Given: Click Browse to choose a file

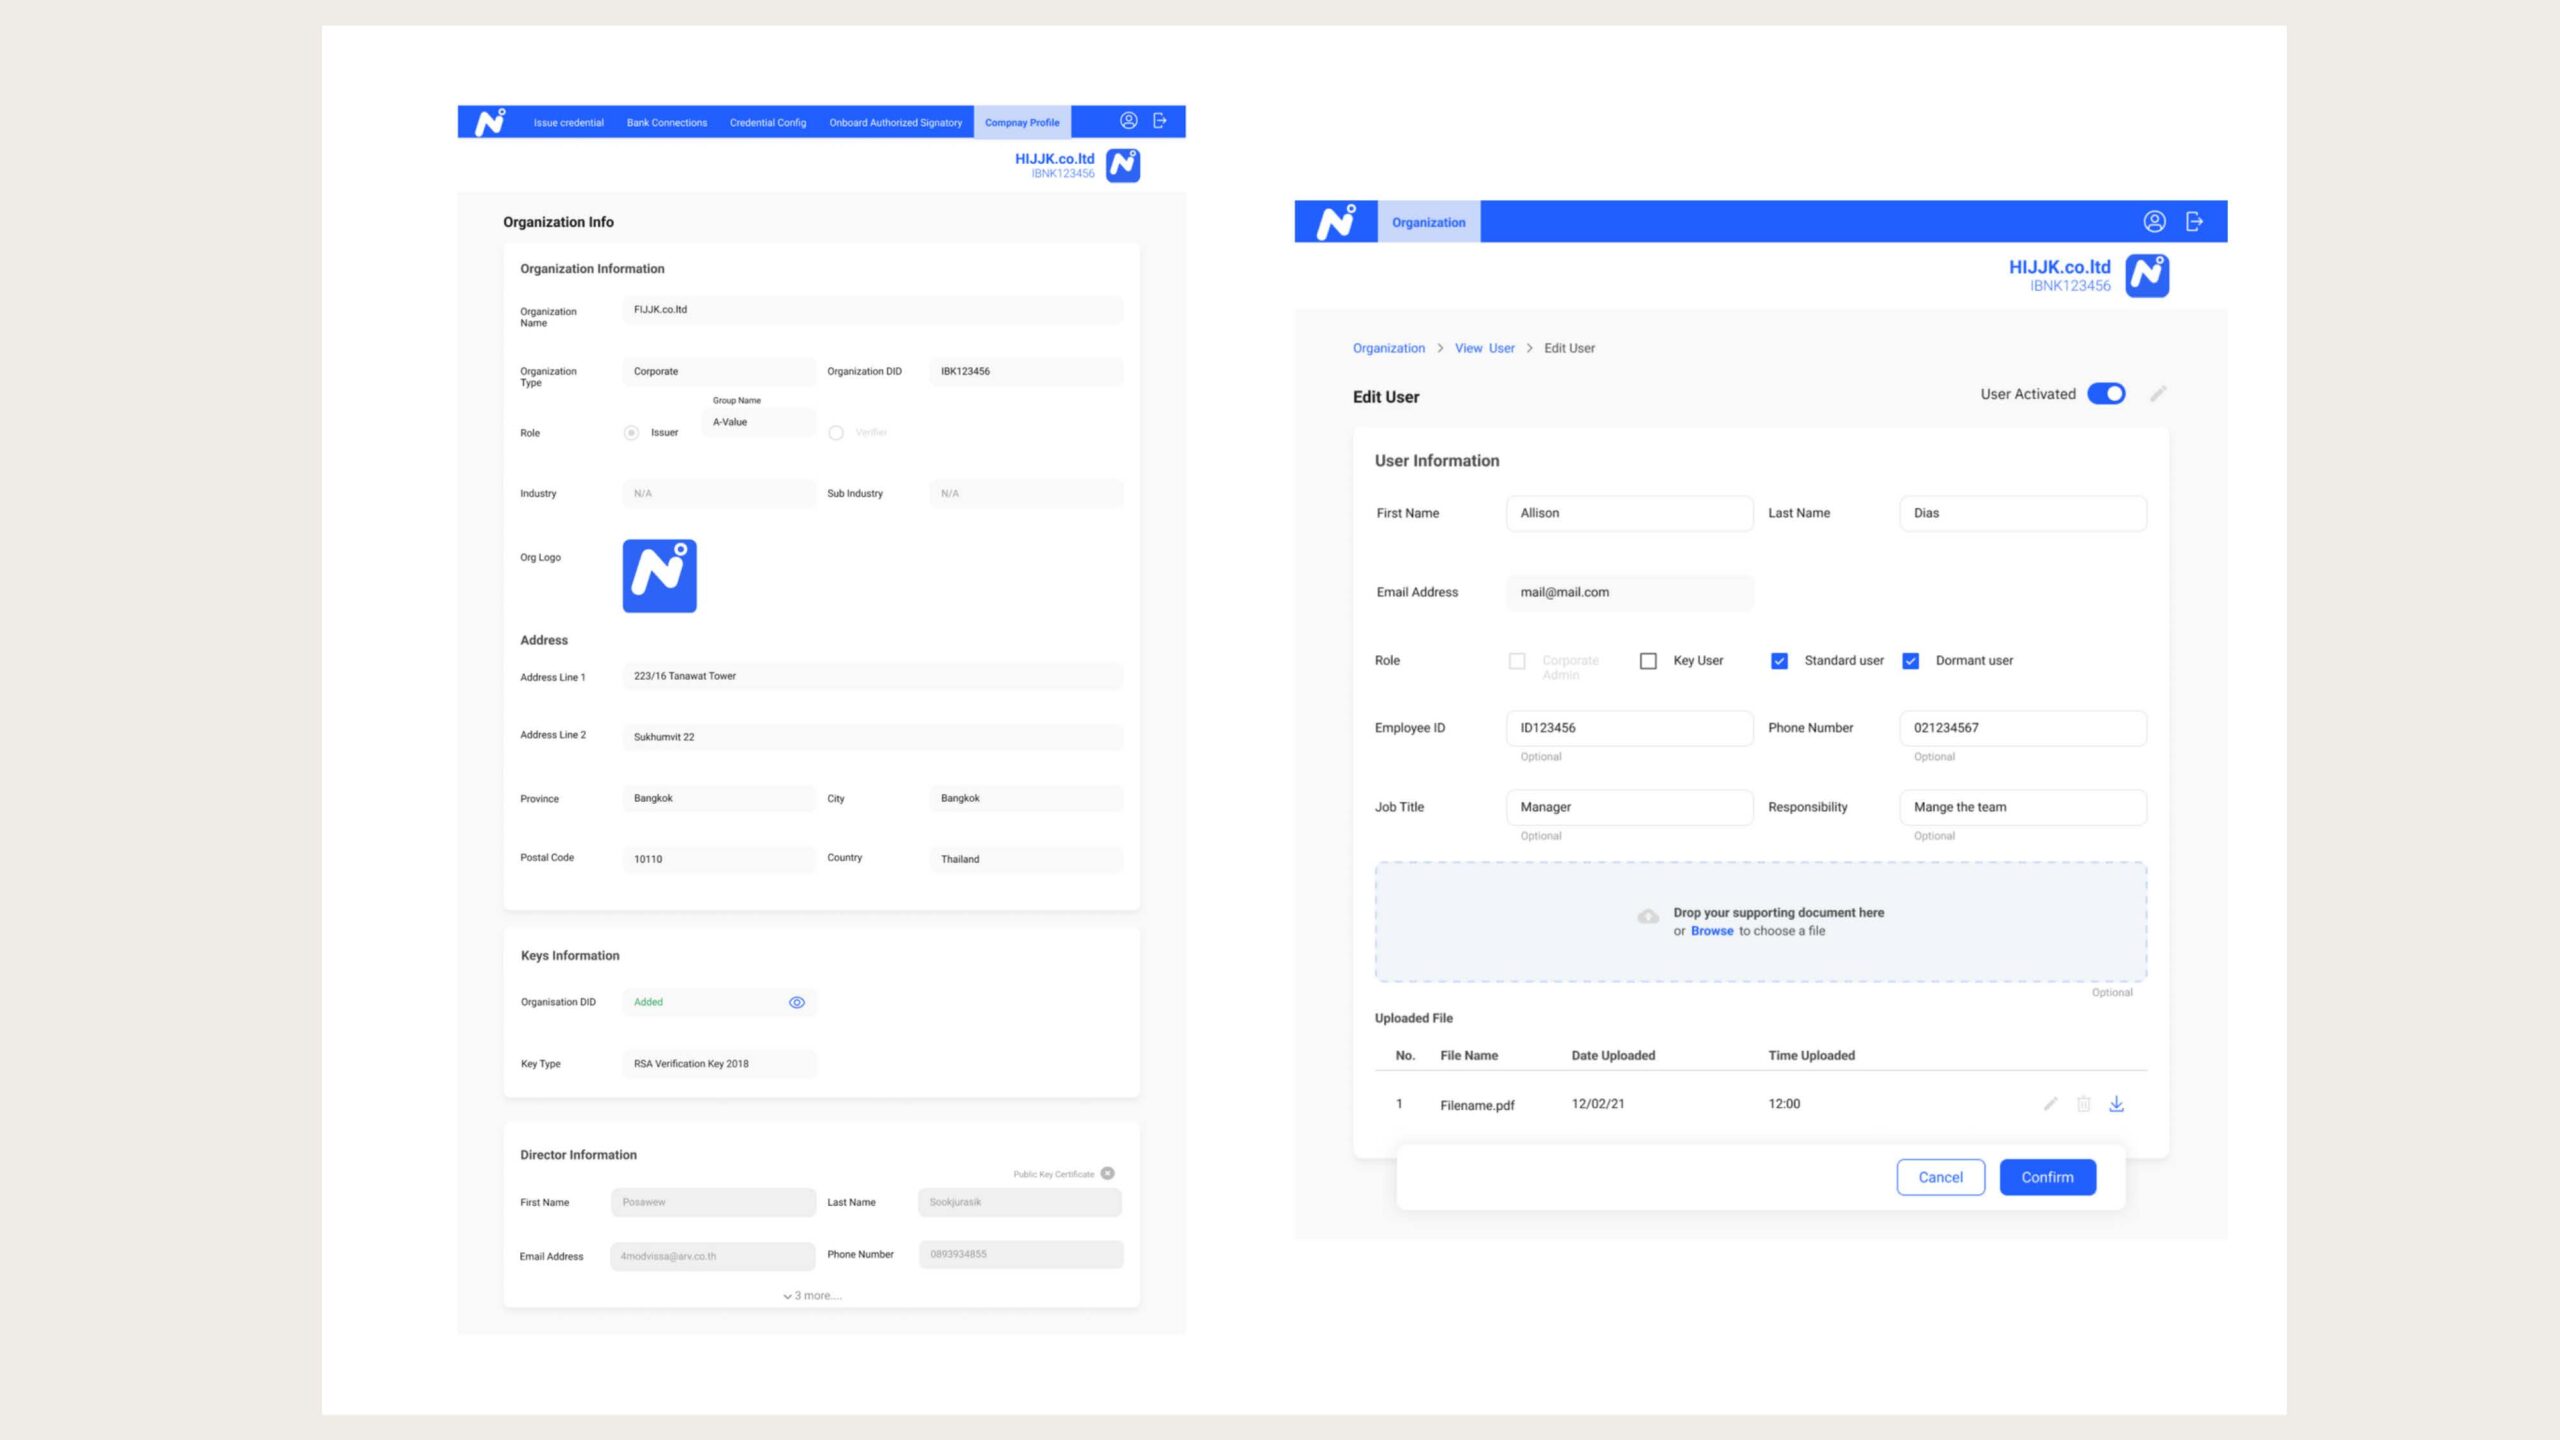Looking at the screenshot, I should tap(1711, 931).
